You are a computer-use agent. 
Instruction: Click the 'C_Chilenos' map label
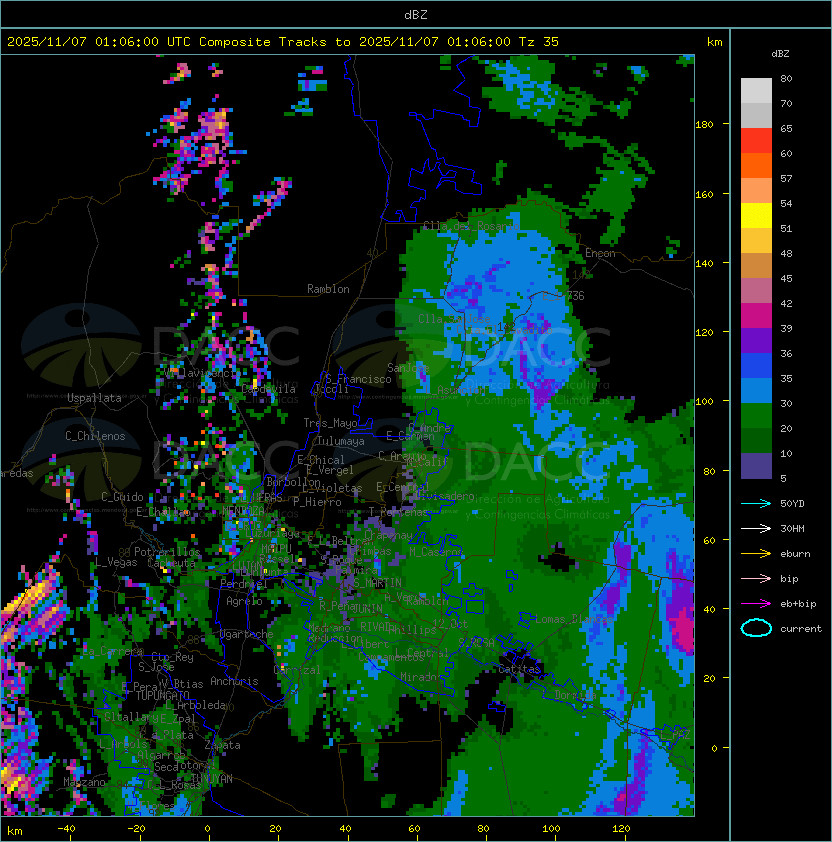(x=95, y=436)
